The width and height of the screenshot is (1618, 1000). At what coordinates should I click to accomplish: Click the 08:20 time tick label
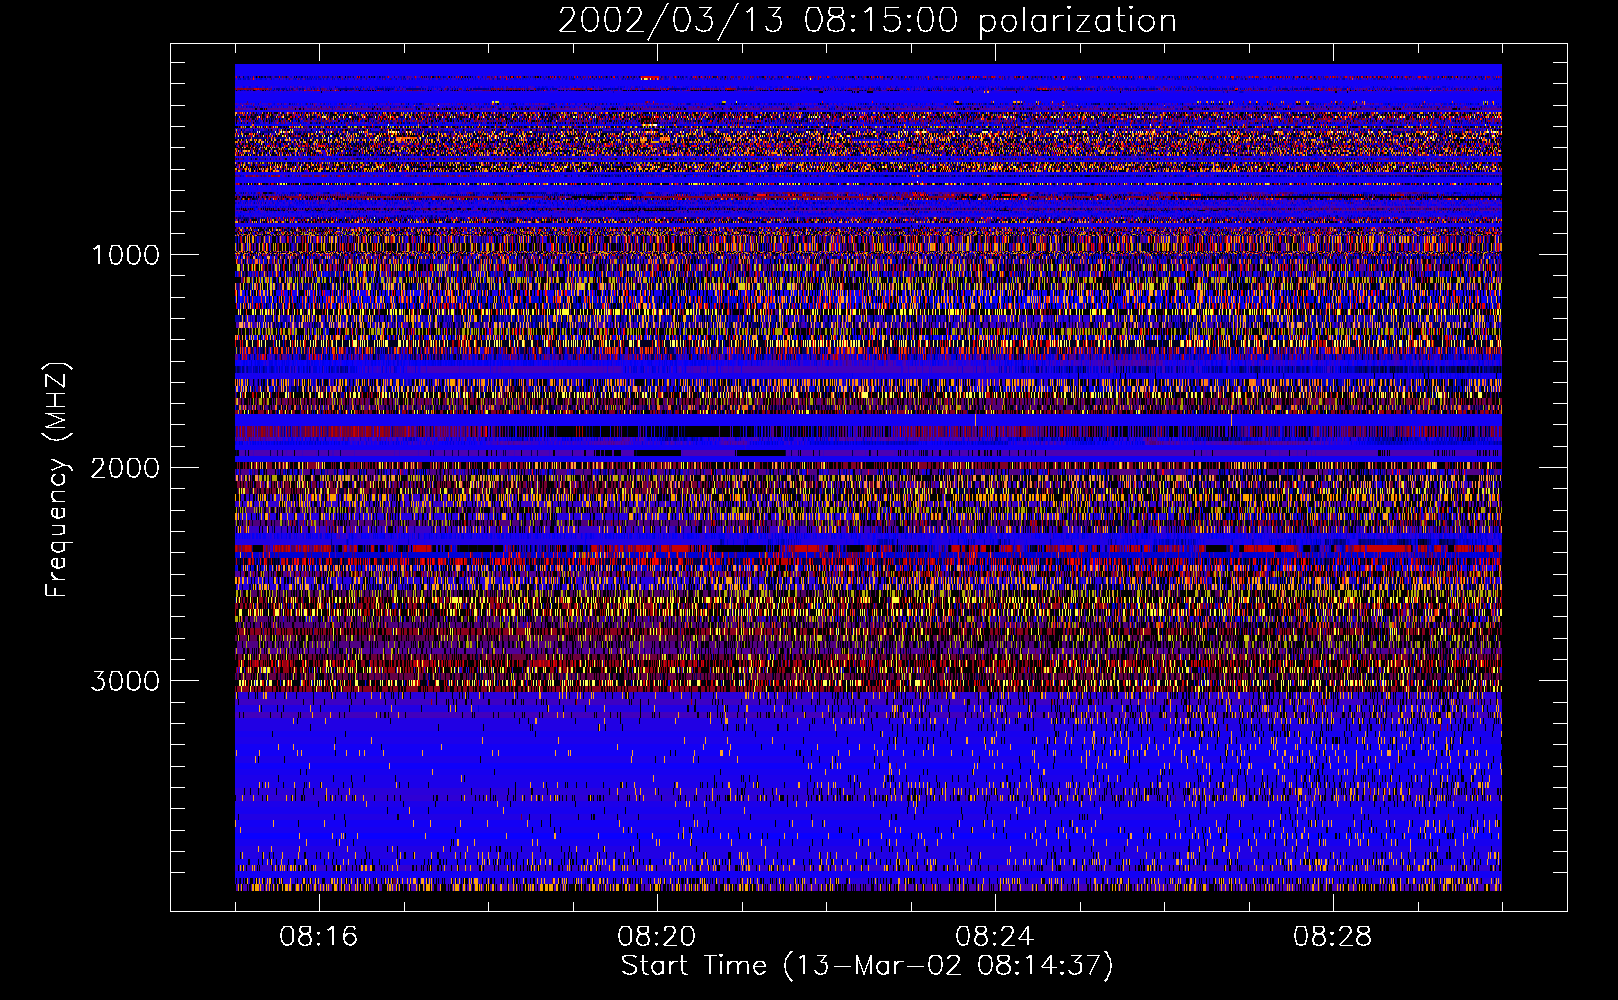[x=657, y=937]
